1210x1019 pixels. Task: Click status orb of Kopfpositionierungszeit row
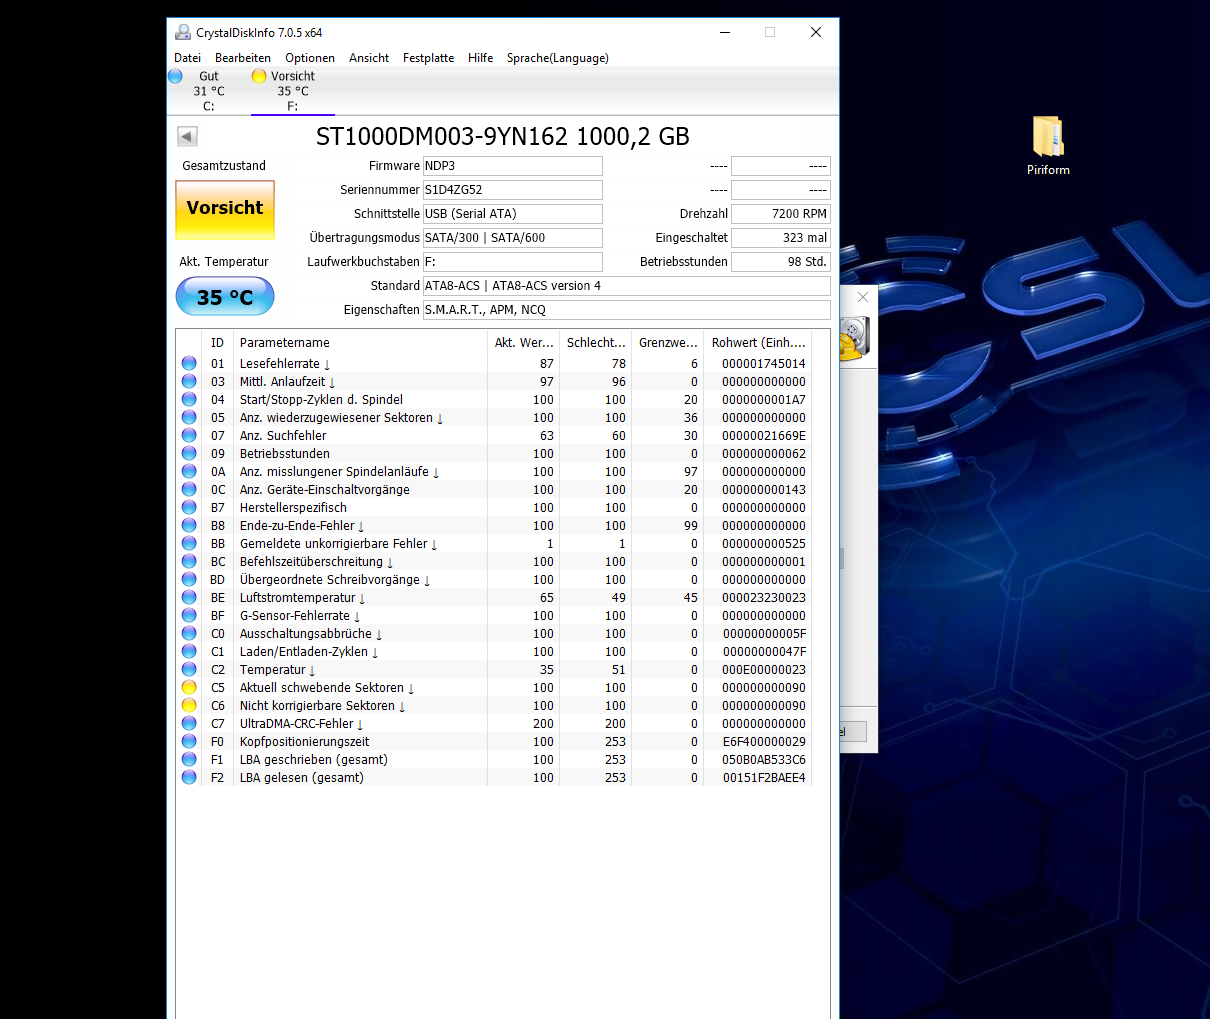[x=189, y=741]
